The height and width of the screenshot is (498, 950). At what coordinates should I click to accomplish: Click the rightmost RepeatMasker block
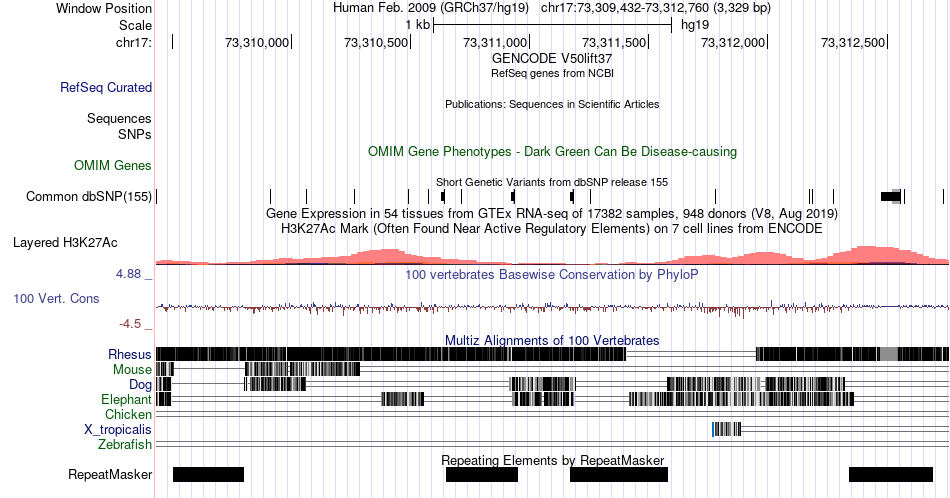pyautogui.click(x=891, y=474)
